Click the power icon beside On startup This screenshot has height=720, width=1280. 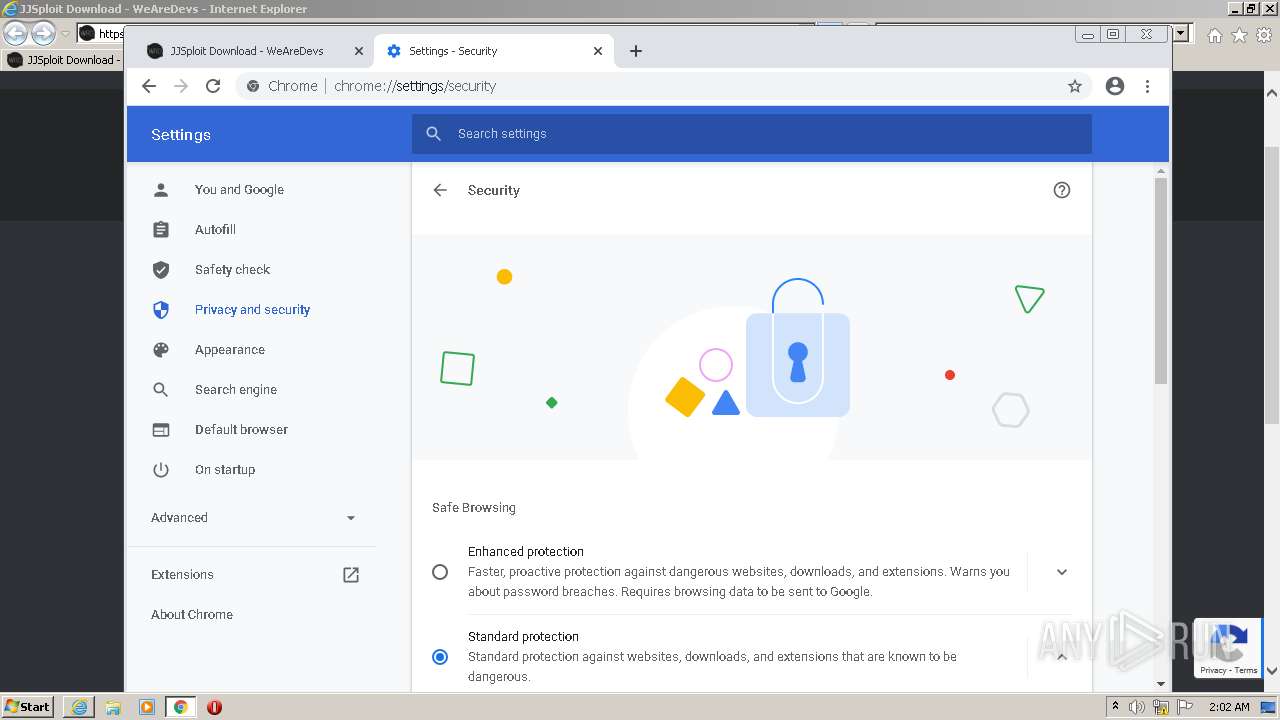pos(161,470)
